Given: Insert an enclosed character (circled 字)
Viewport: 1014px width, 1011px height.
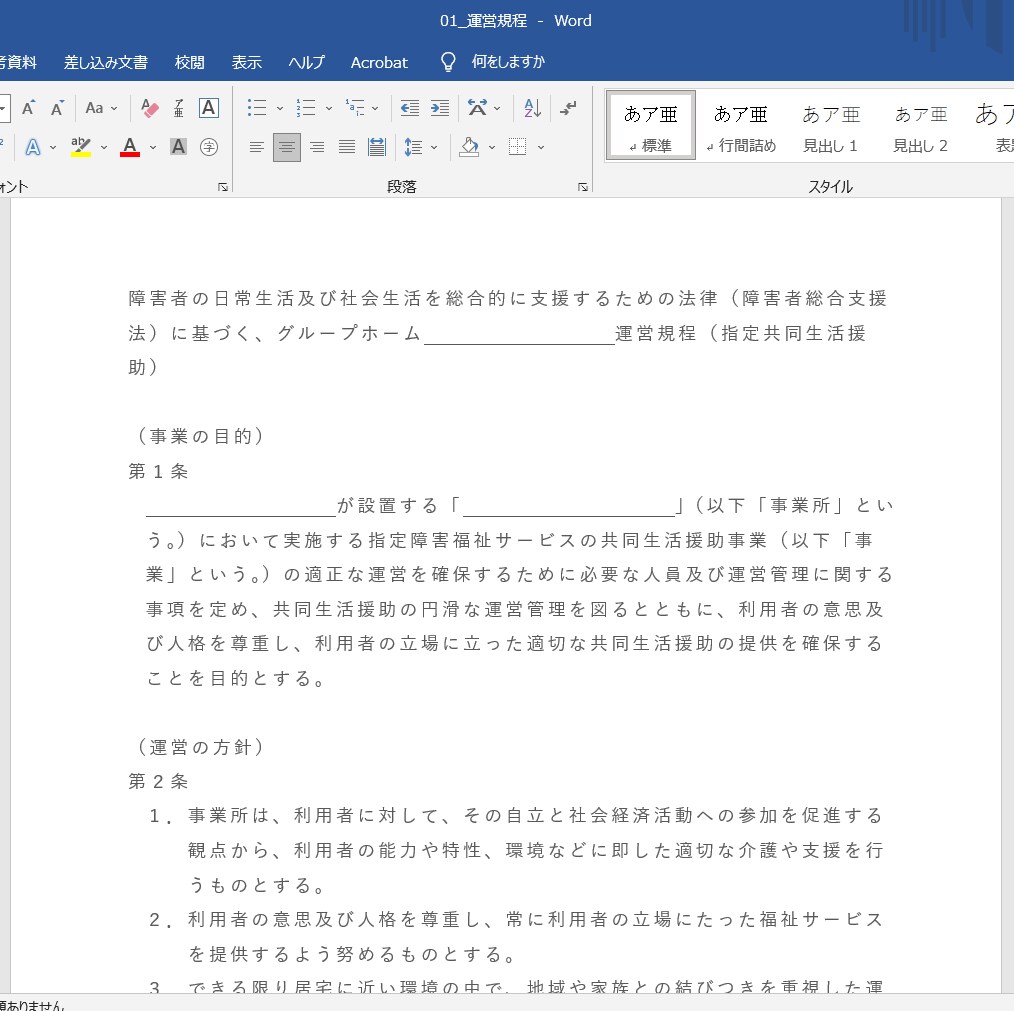Looking at the screenshot, I should pos(208,147).
